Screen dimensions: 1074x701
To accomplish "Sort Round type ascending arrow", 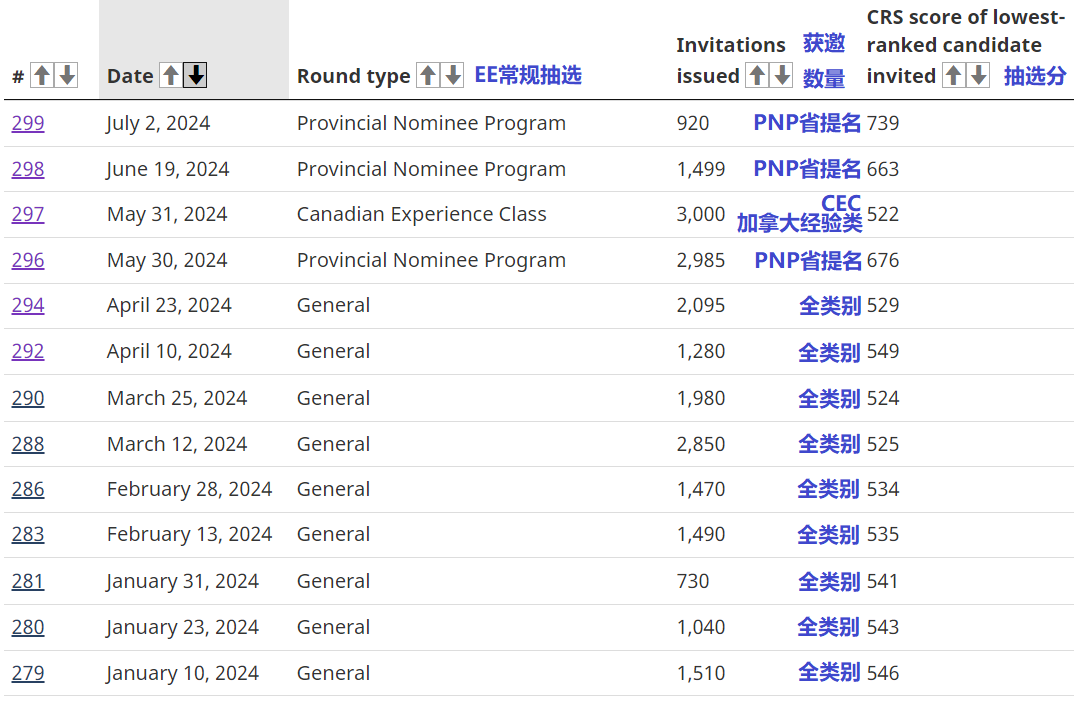I will 428,75.
